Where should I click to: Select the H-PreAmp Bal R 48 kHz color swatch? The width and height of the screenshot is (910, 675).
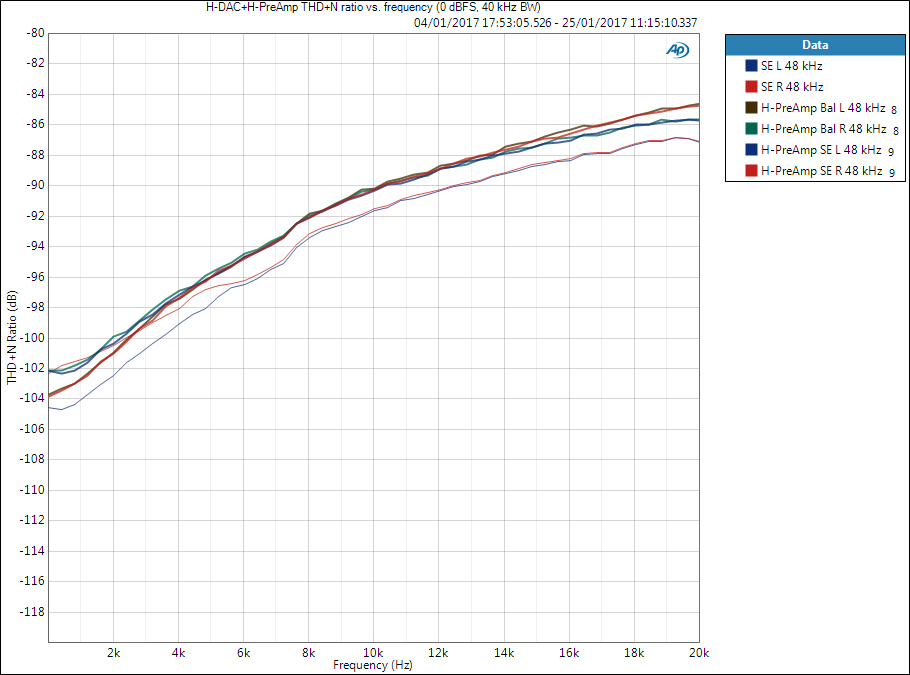751,128
